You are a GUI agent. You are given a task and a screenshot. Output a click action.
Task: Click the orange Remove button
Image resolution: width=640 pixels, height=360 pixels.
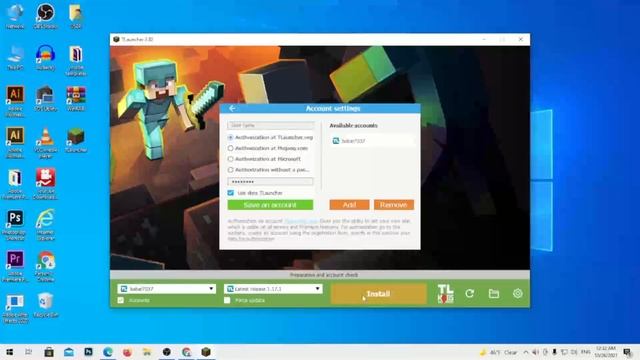tap(394, 205)
